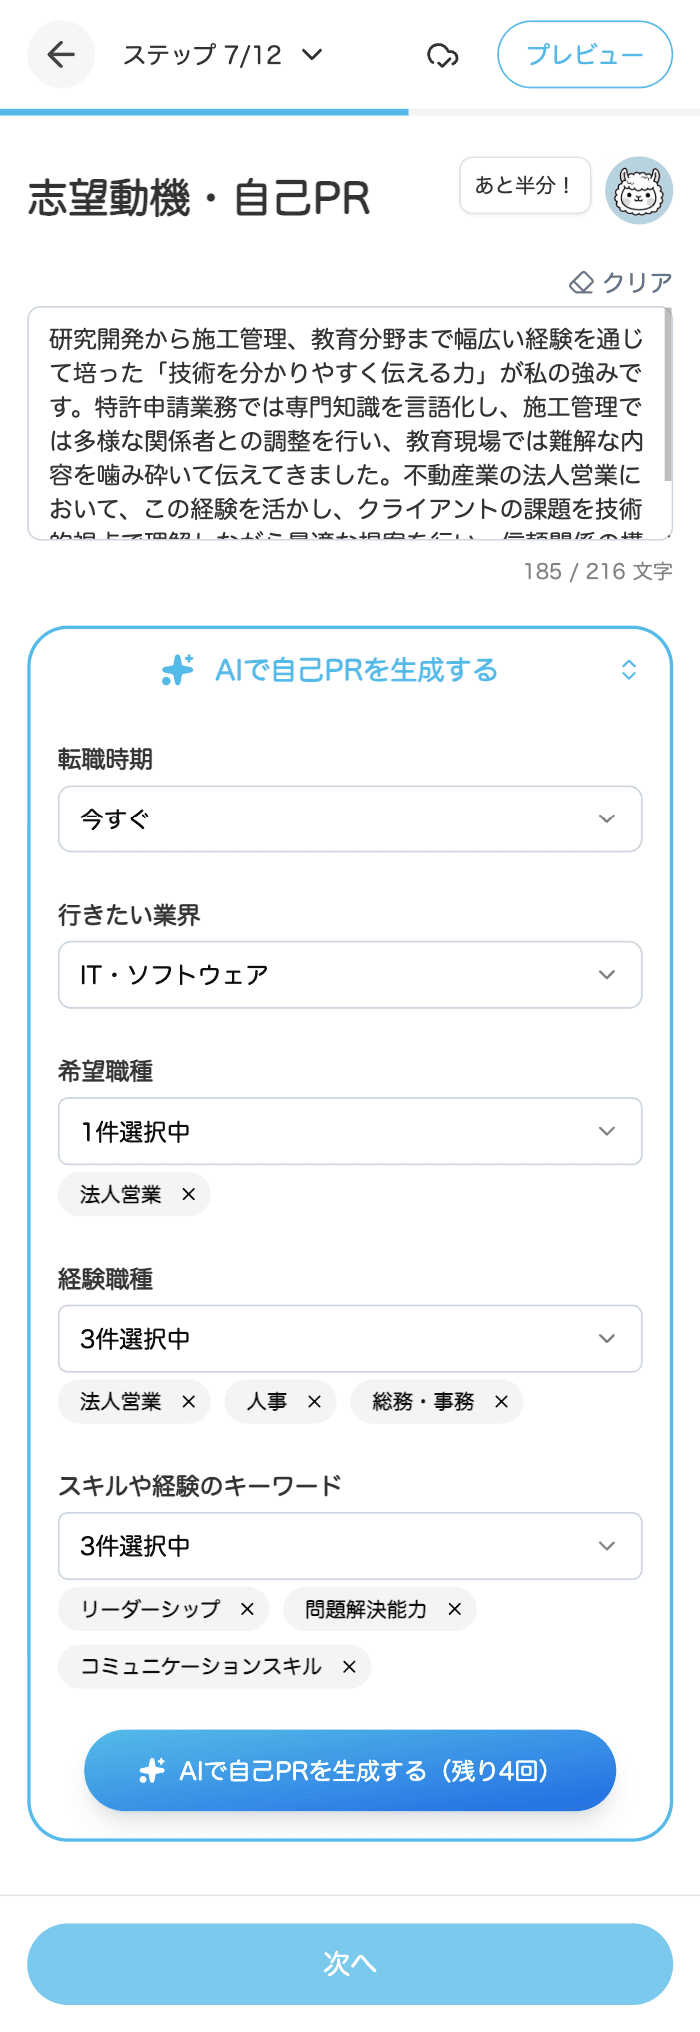This screenshot has width=700, height=2032.
Task: Click the alpaca mascot avatar
Action: (639, 190)
